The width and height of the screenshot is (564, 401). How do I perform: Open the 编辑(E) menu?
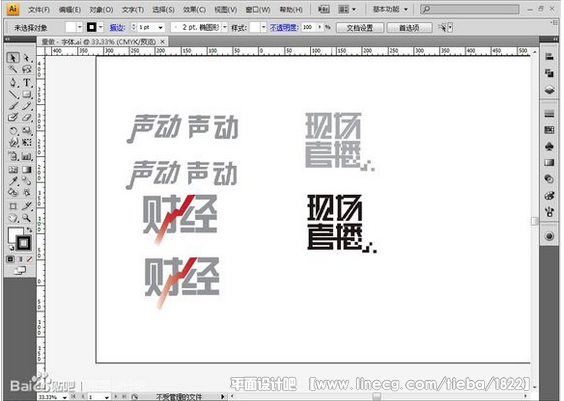tap(70, 10)
